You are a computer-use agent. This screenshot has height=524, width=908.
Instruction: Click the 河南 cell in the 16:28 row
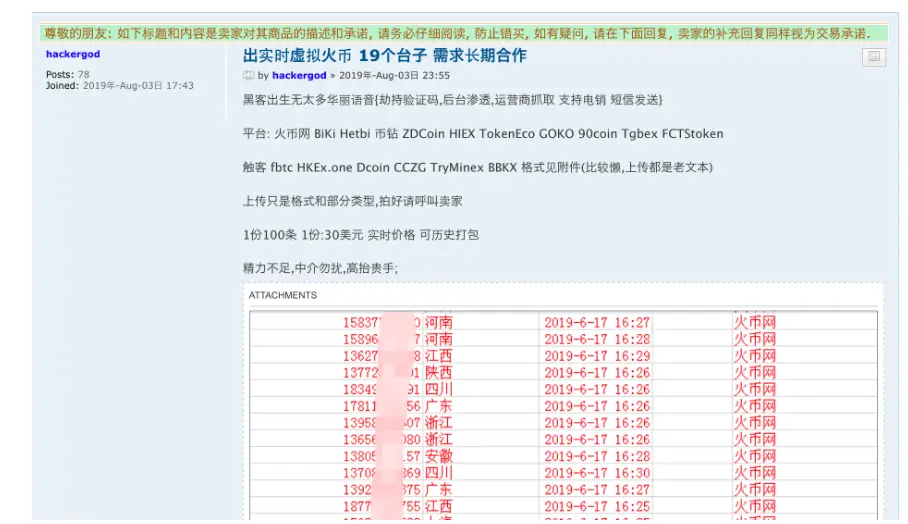click(x=438, y=339)
